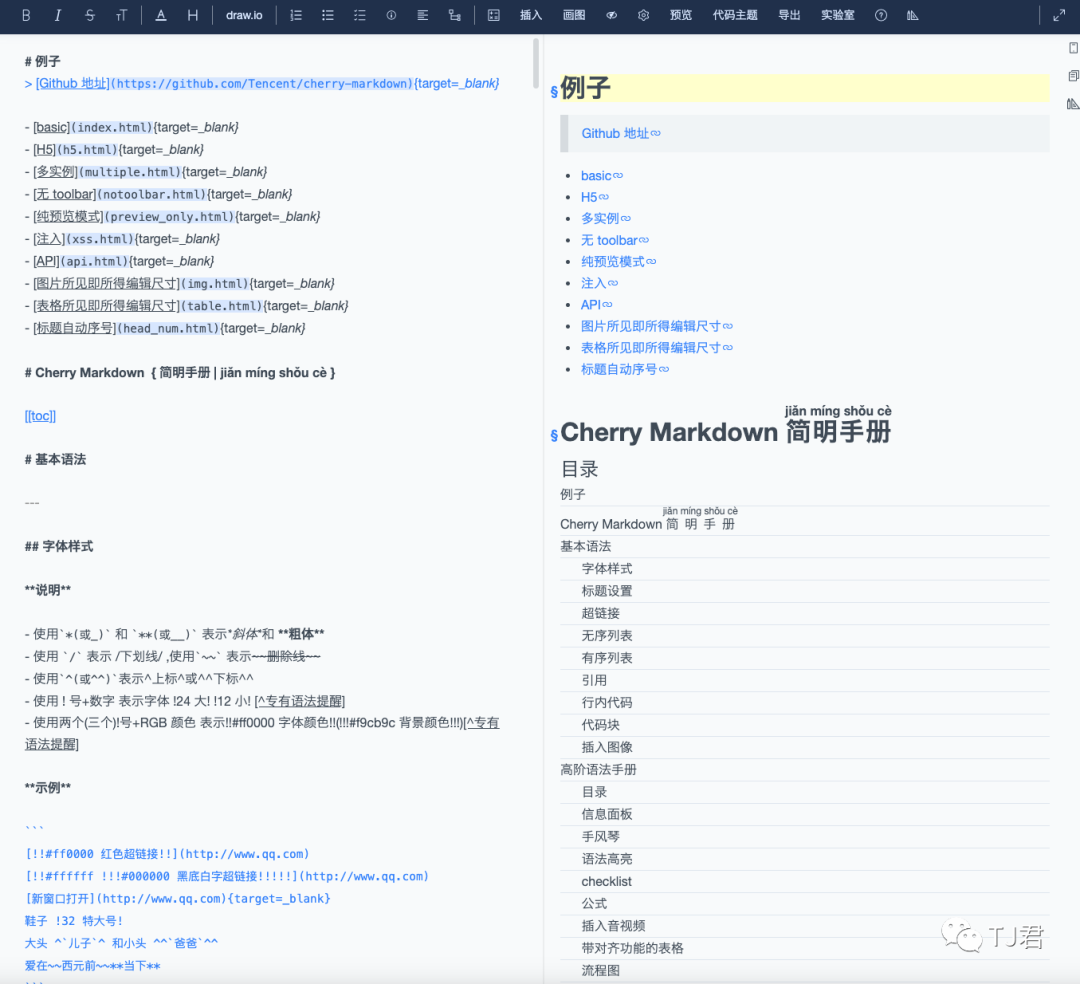The height and width of the screenshot is (984, 1080).
Task: Open the 代码主题 code theme options
Action: [736, 15]
